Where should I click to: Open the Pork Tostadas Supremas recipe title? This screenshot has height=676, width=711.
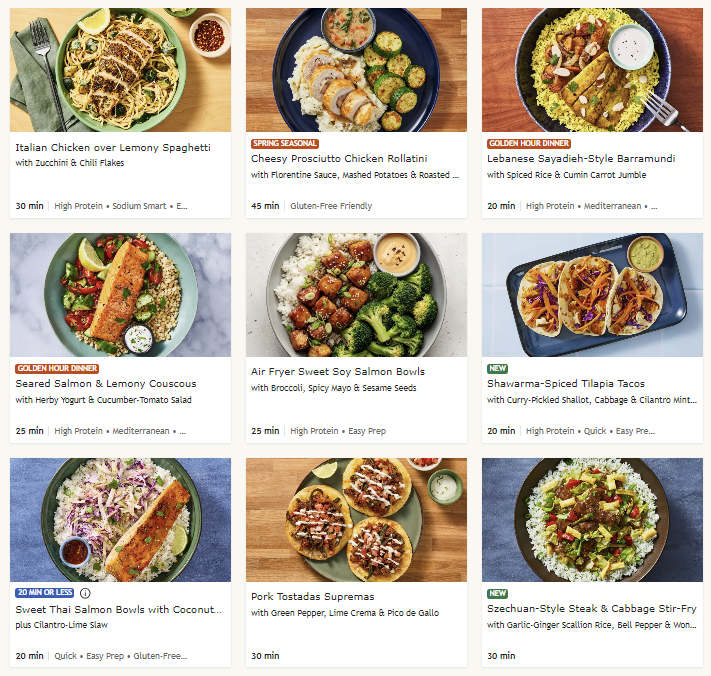[x=313, y=596]
